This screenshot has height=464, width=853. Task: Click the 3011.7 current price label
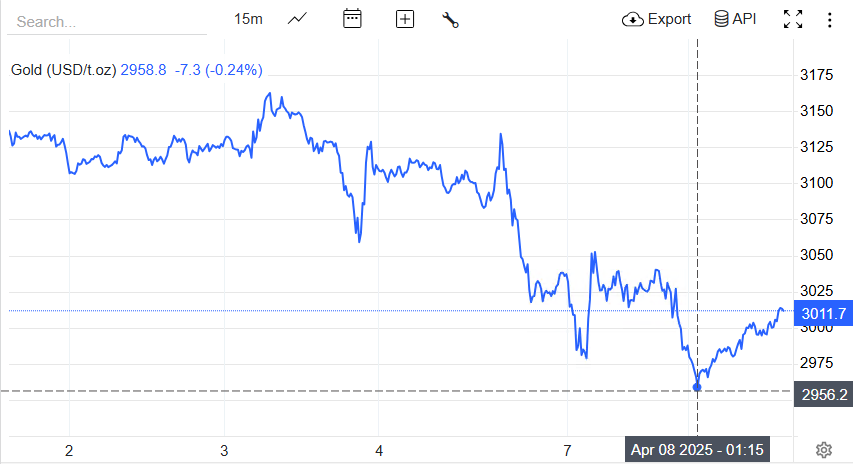(x=824, y=314)
